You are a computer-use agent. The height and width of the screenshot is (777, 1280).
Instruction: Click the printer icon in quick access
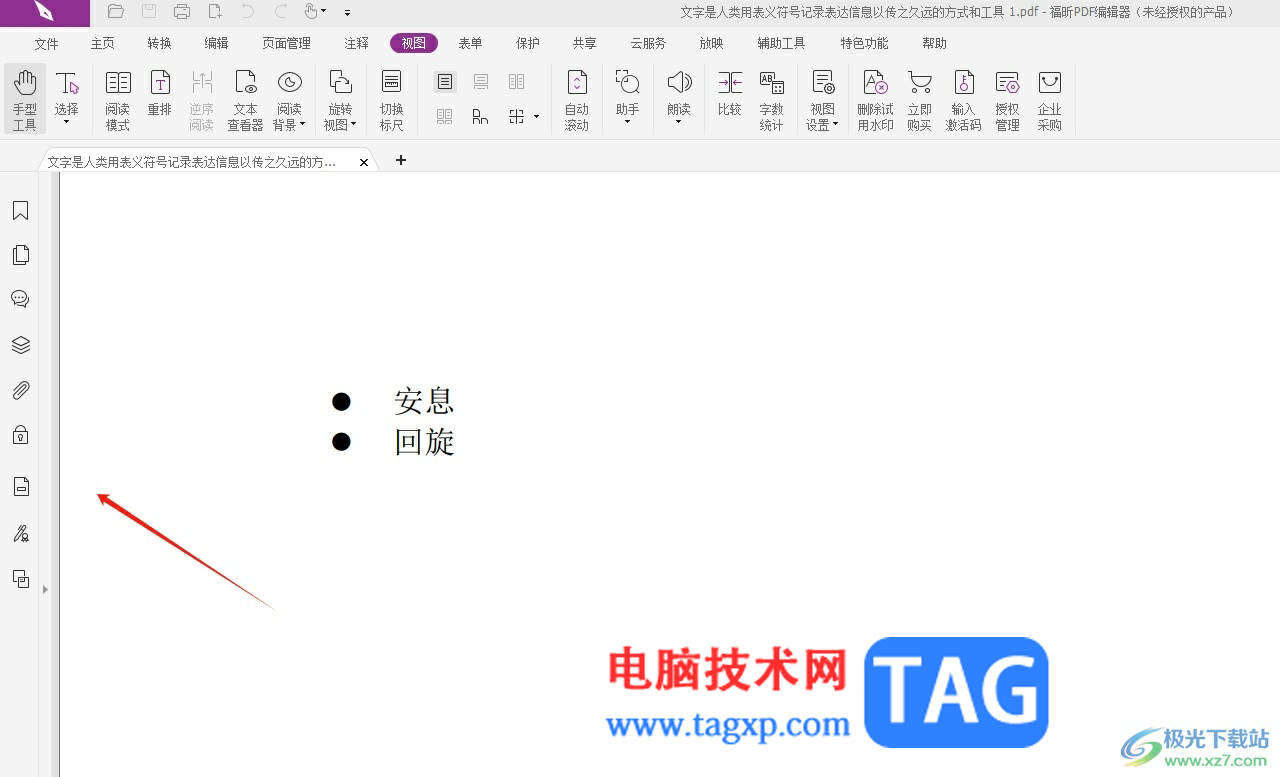click(182, 12)
